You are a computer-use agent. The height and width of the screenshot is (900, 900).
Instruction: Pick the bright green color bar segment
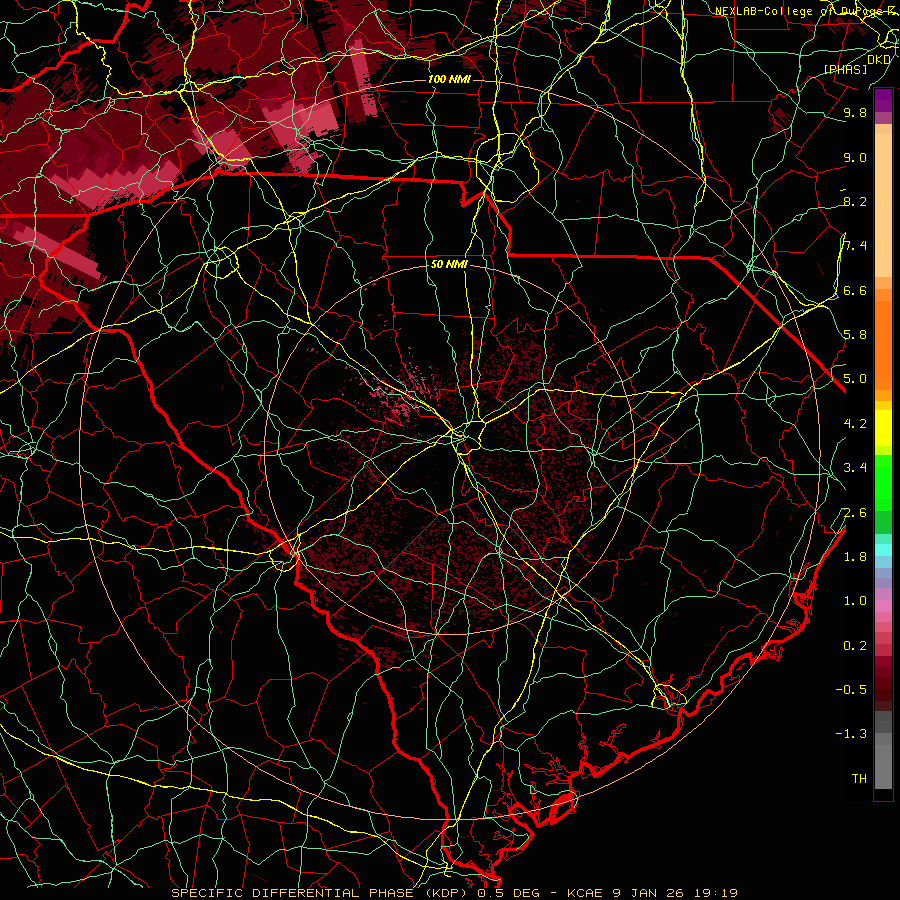(883, 481)
